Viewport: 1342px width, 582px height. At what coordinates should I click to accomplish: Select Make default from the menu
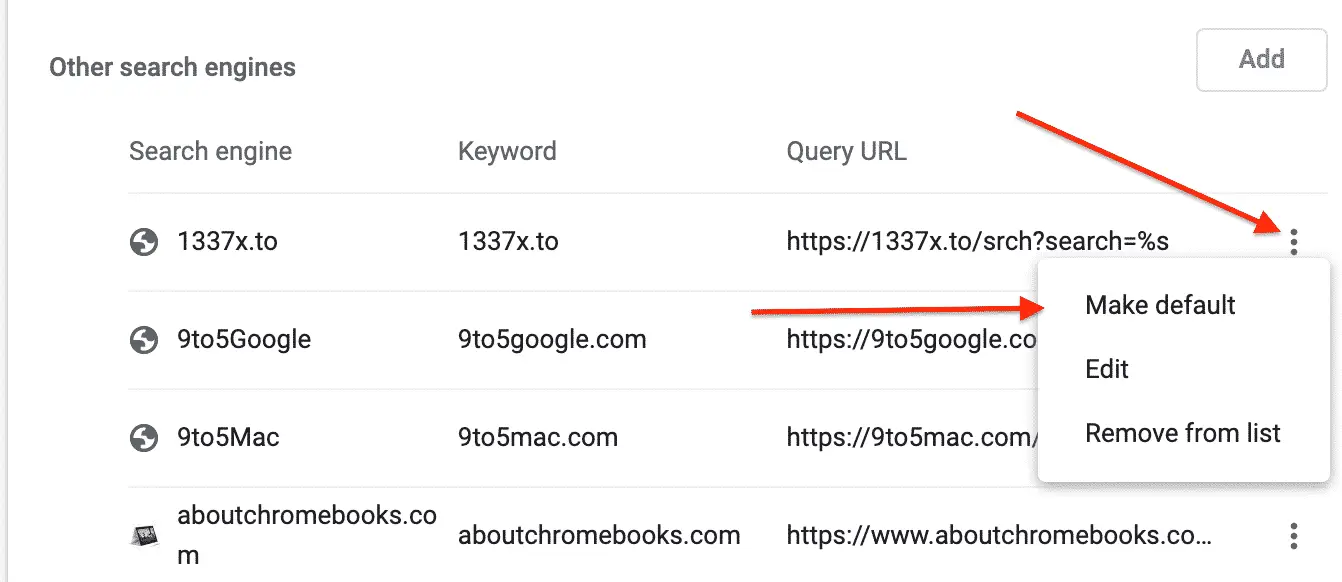click(x=1159, y=305)
